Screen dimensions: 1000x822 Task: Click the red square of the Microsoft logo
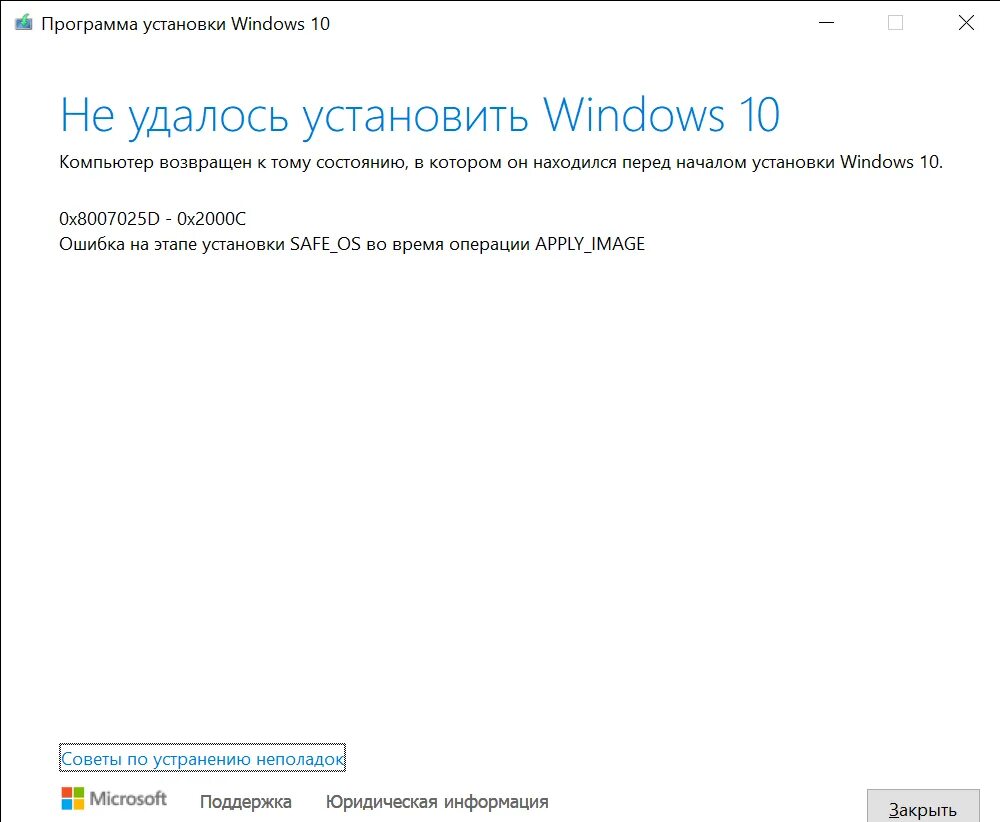[67, 791]
